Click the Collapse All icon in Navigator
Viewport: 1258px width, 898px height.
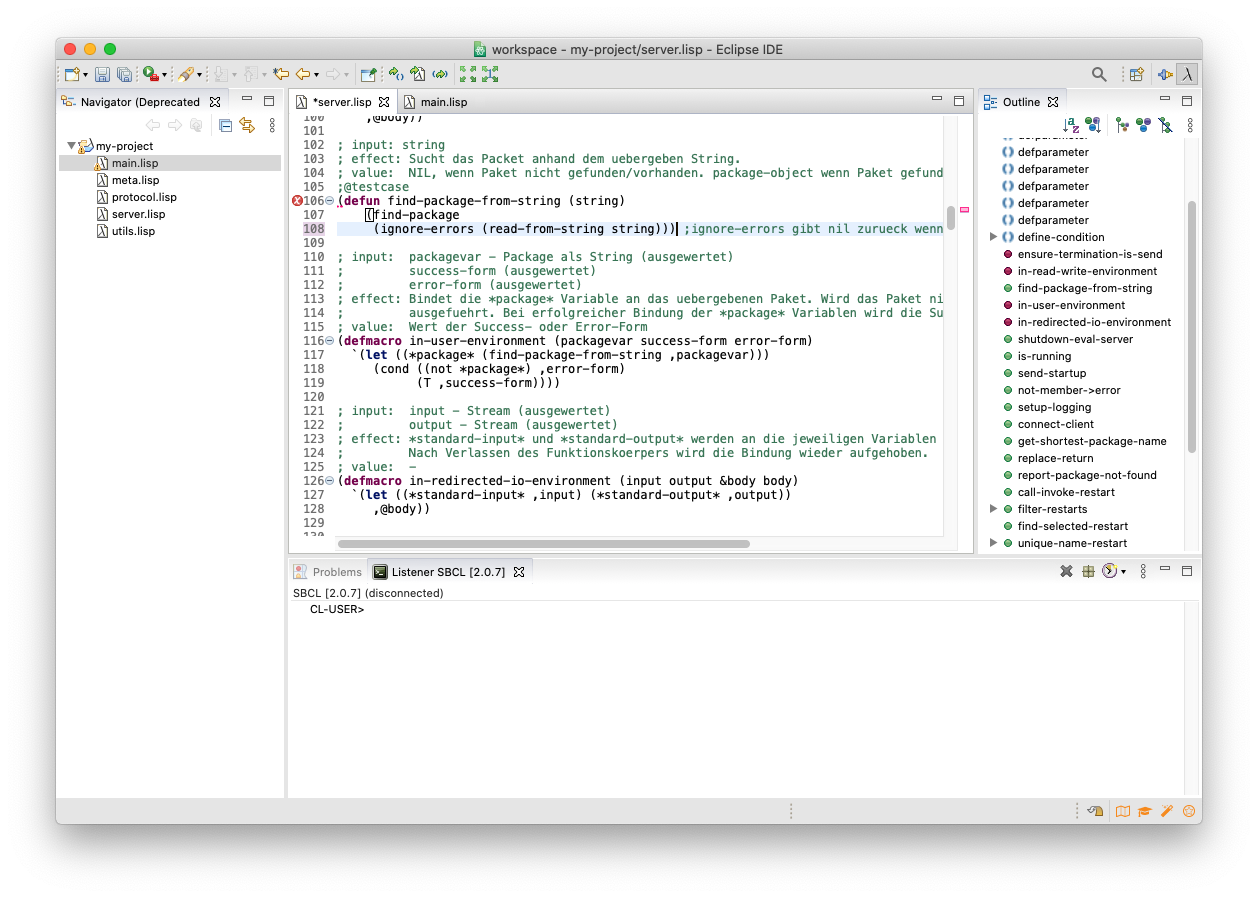coord(225,125)
